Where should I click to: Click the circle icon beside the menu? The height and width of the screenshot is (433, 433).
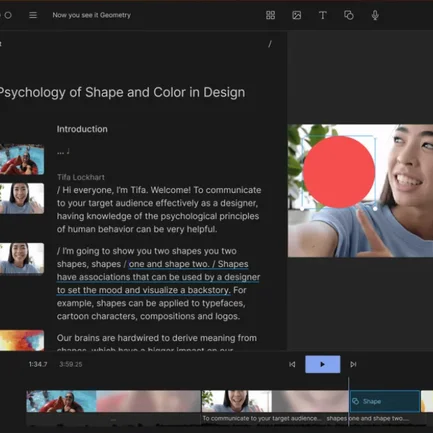(x=8, y=15)
